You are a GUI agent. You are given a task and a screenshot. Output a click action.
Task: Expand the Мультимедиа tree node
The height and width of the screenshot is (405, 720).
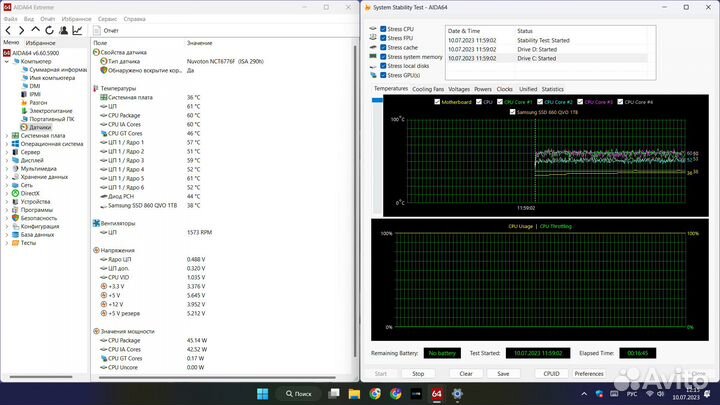click(7, 169)
